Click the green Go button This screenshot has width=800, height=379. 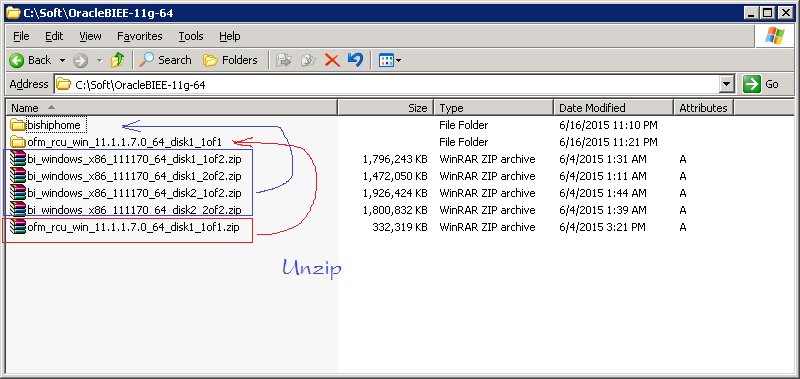click(x=762, y=84)
